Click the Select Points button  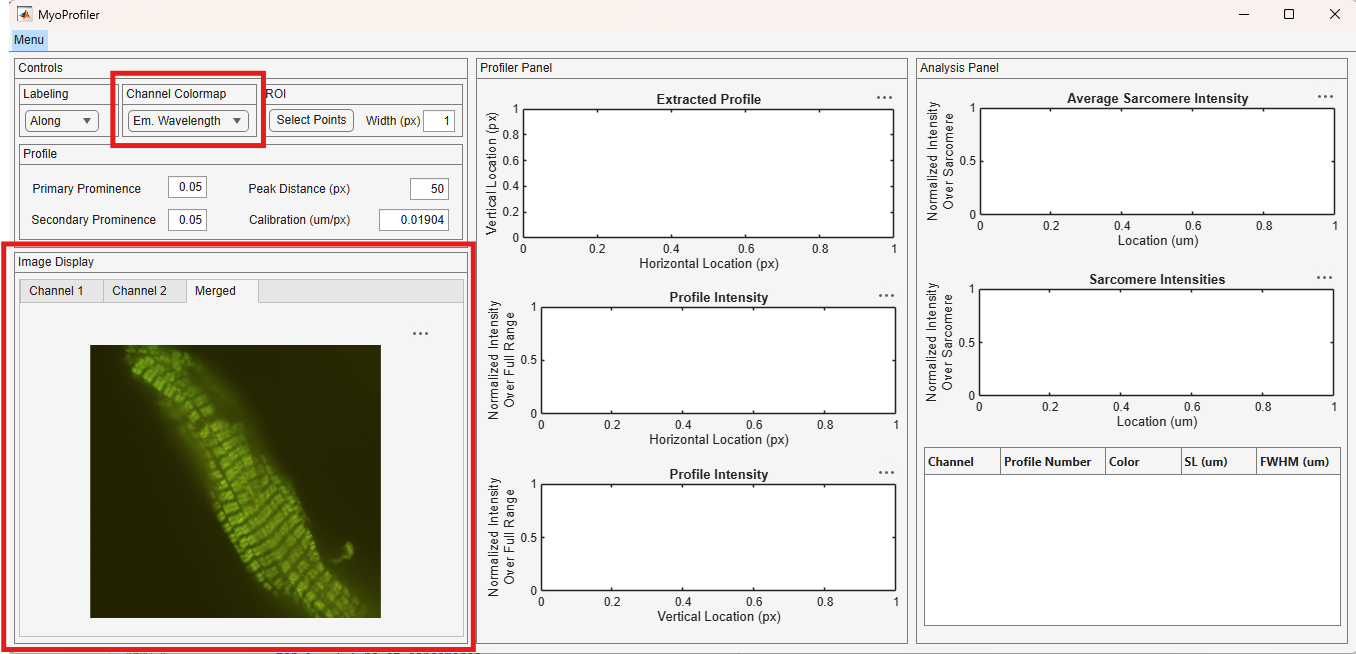click(311, 120)
